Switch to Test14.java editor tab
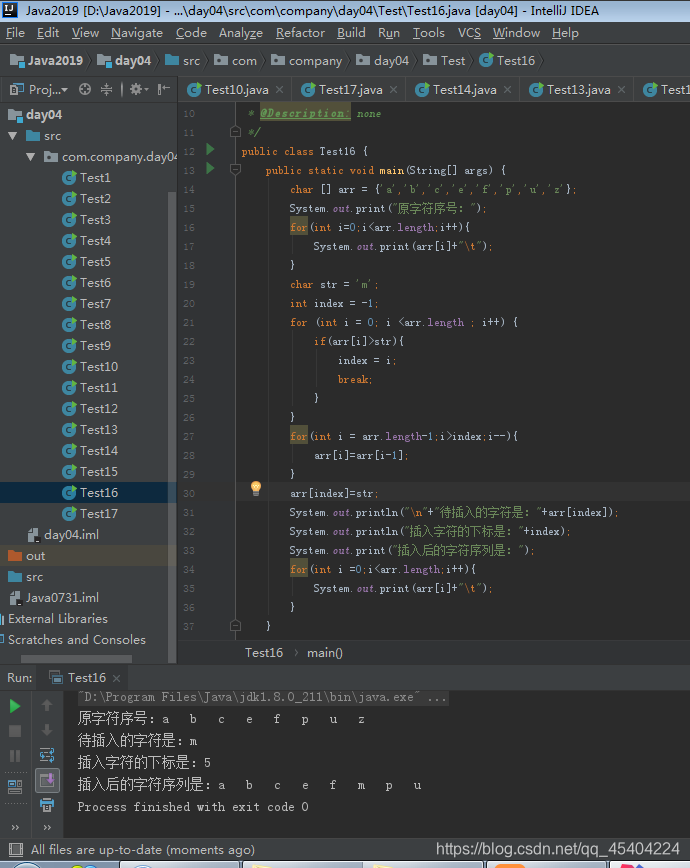Viewport: 690px width, 868px height. tap(464, 90)
